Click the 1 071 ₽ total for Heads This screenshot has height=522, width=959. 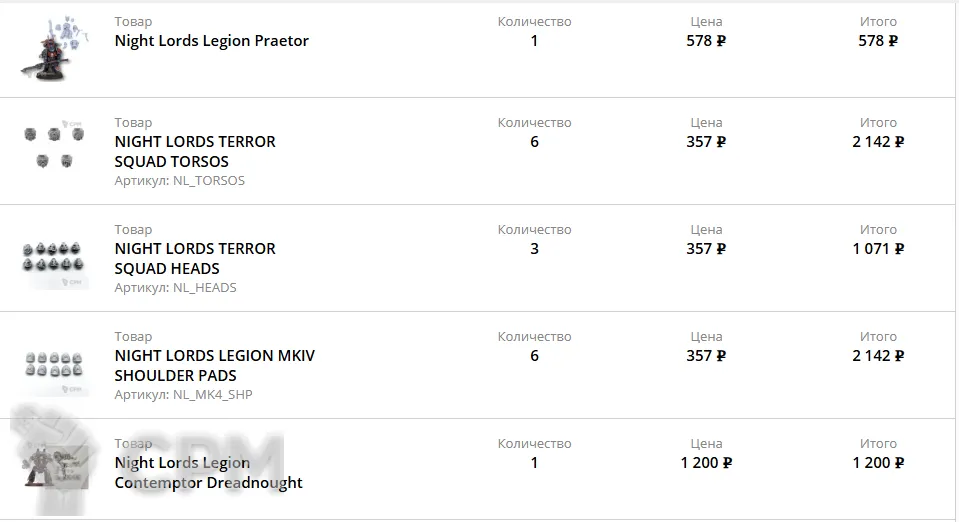tap(878, 249)
